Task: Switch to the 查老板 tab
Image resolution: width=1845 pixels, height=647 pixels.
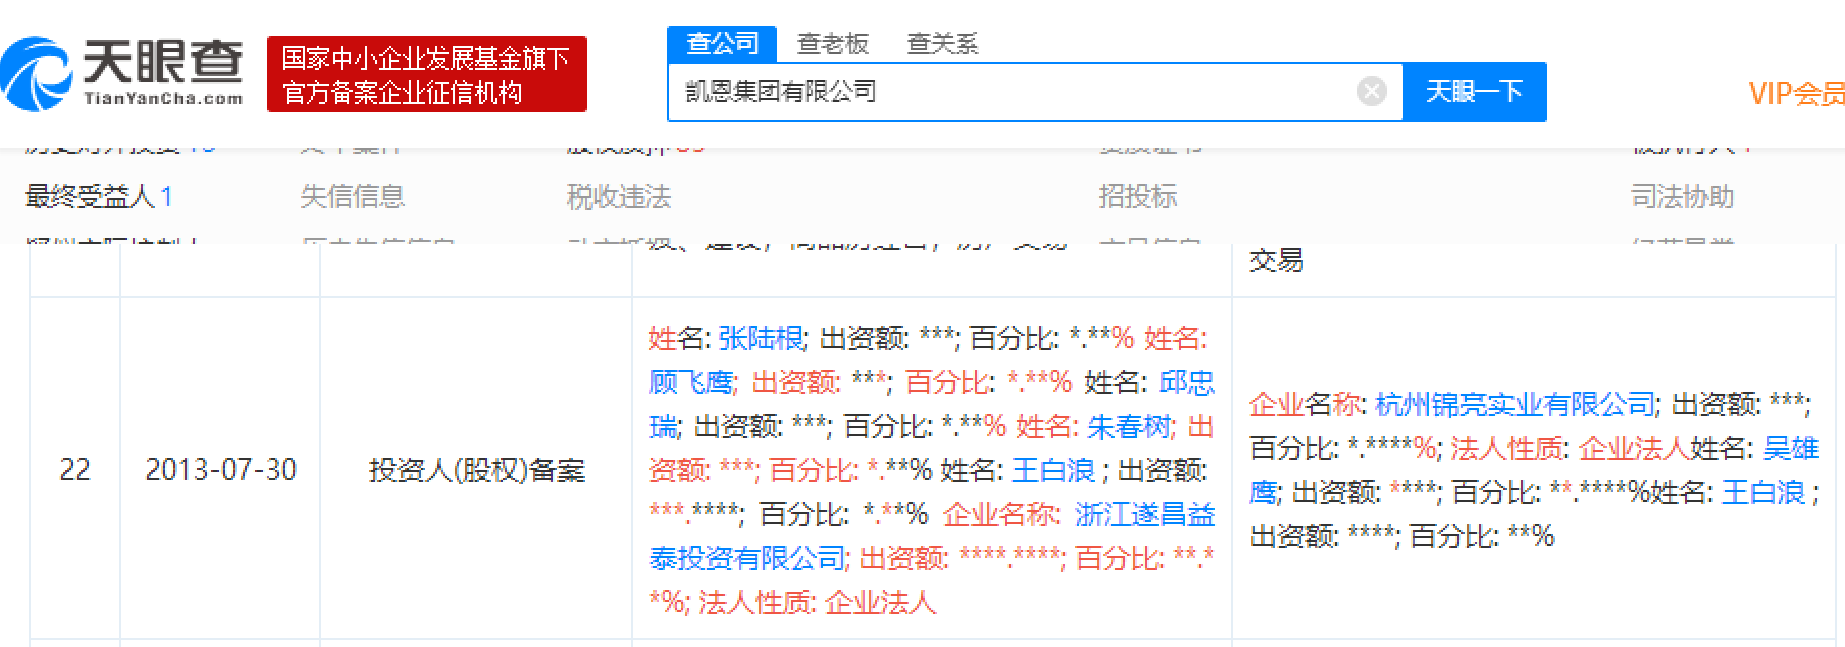Action: [832, 44]
